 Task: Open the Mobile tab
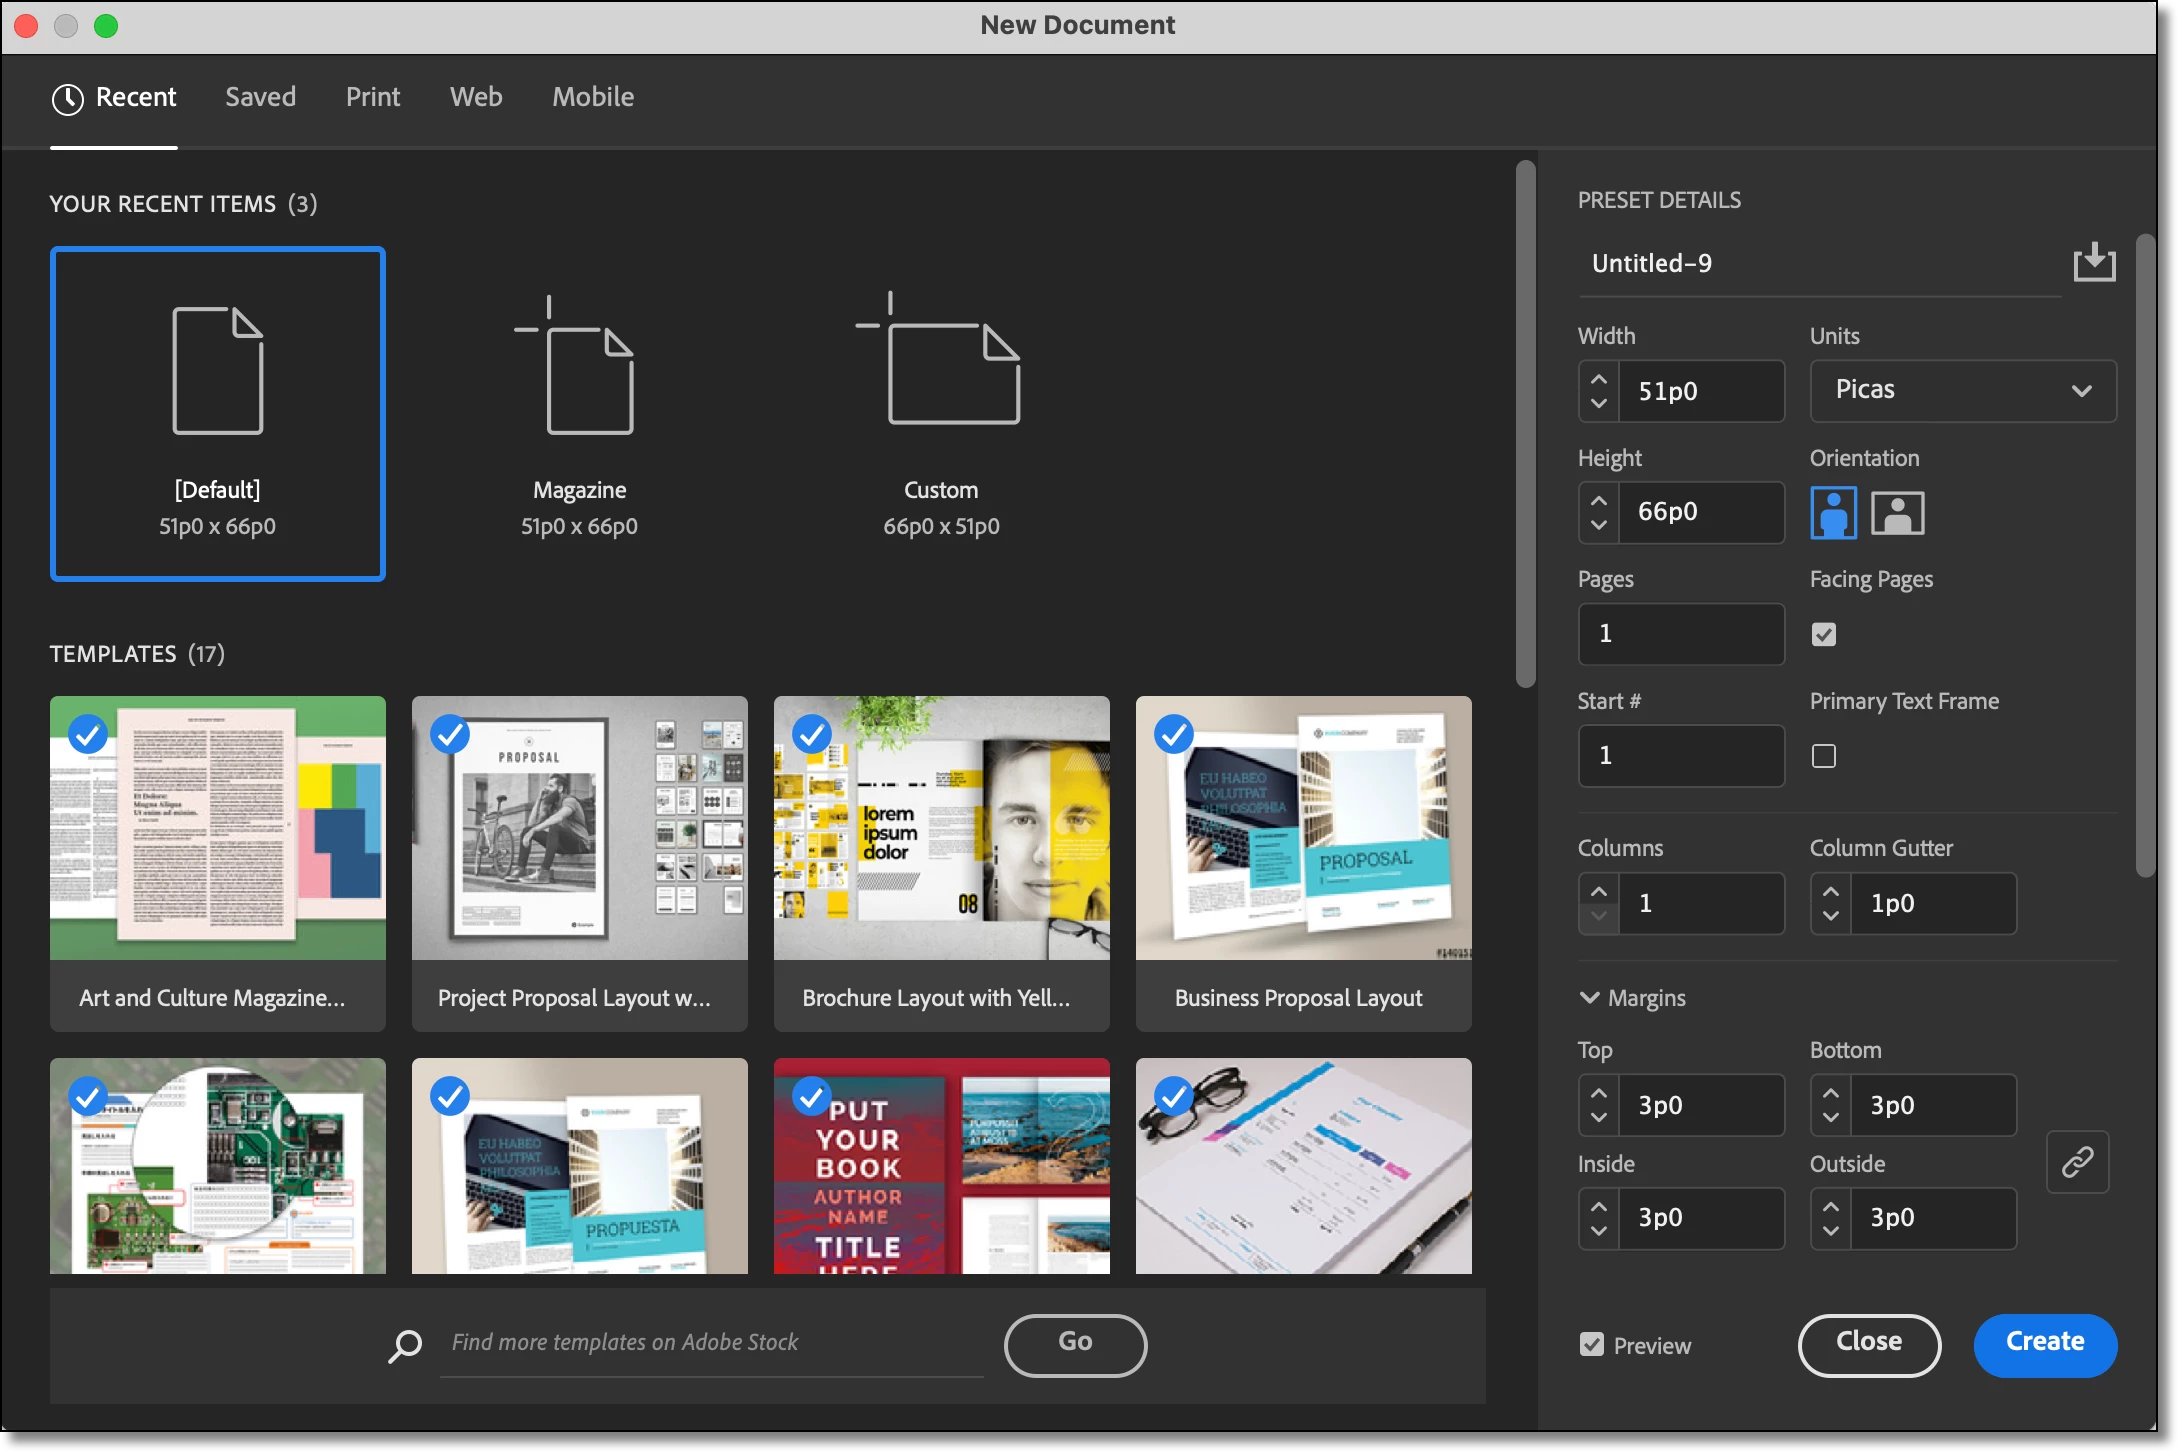tap(592, 97)
